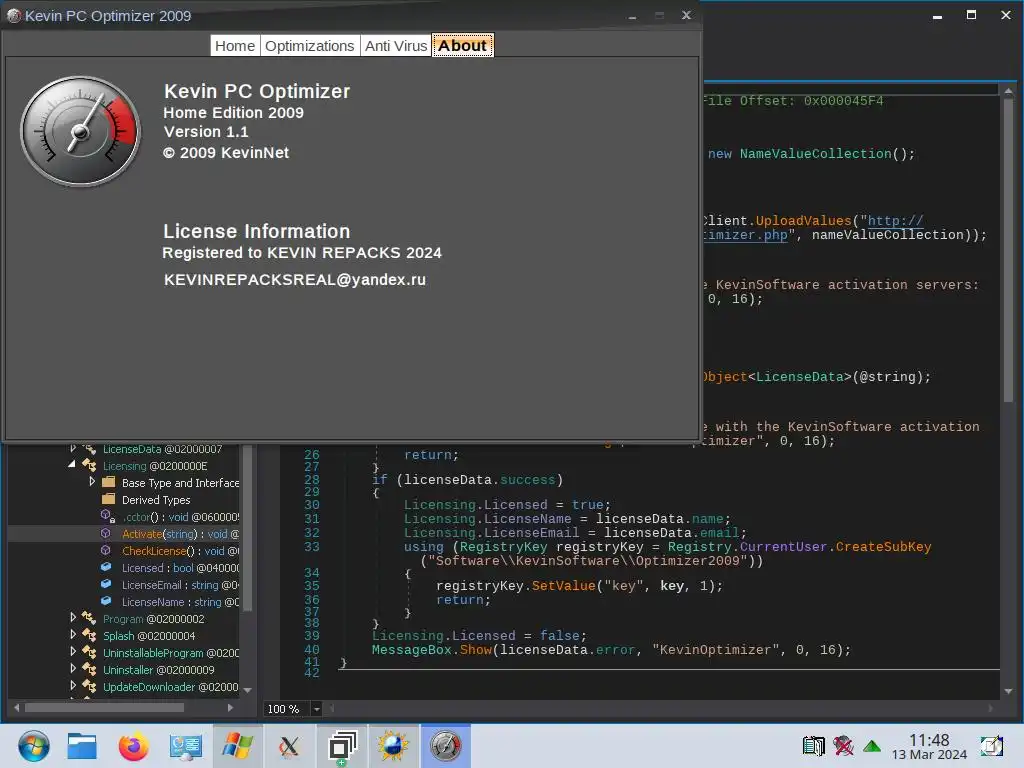Switch to the Optimizations tab
1024x768 pixels.
pos(310,46)
